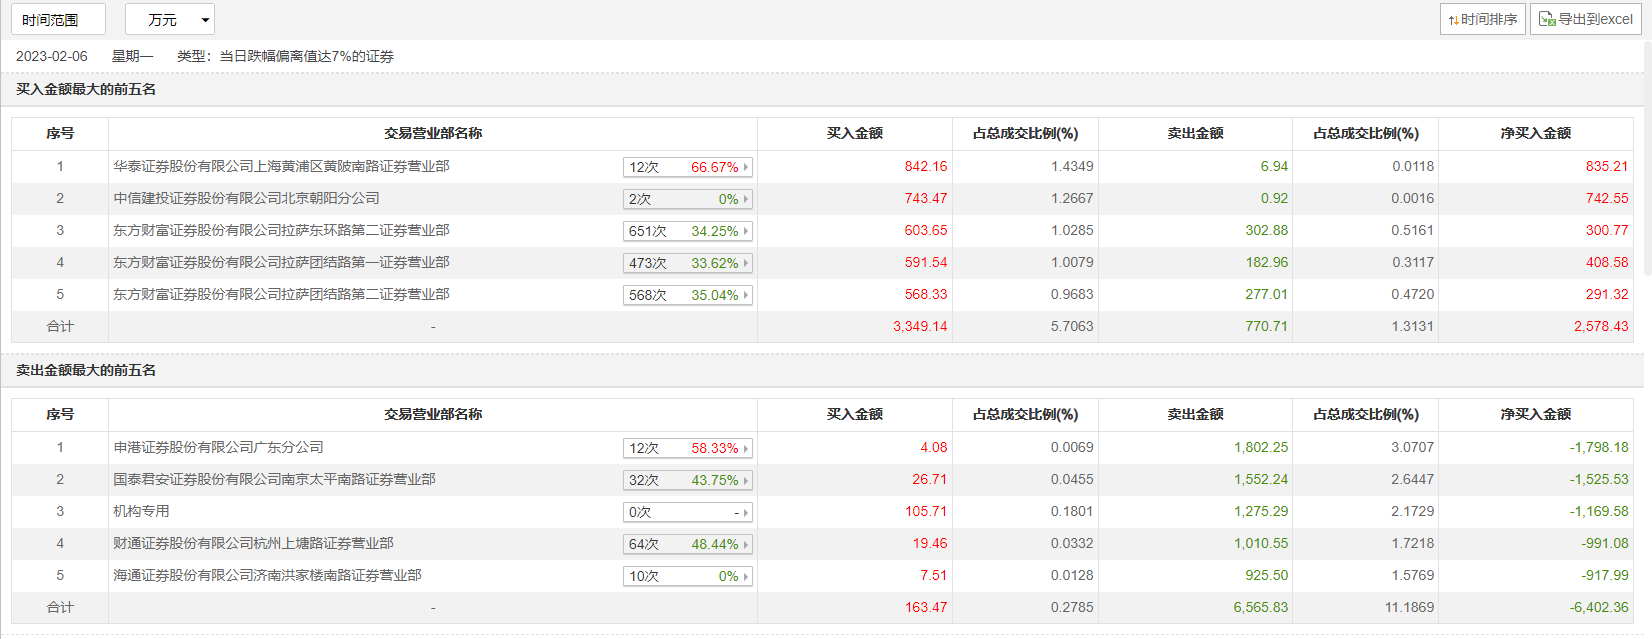The height and width of the screenshot is (639, 1652).
Task: Open the 中信建投证券北京朝阳分公司 link
Action: (246, 198)
